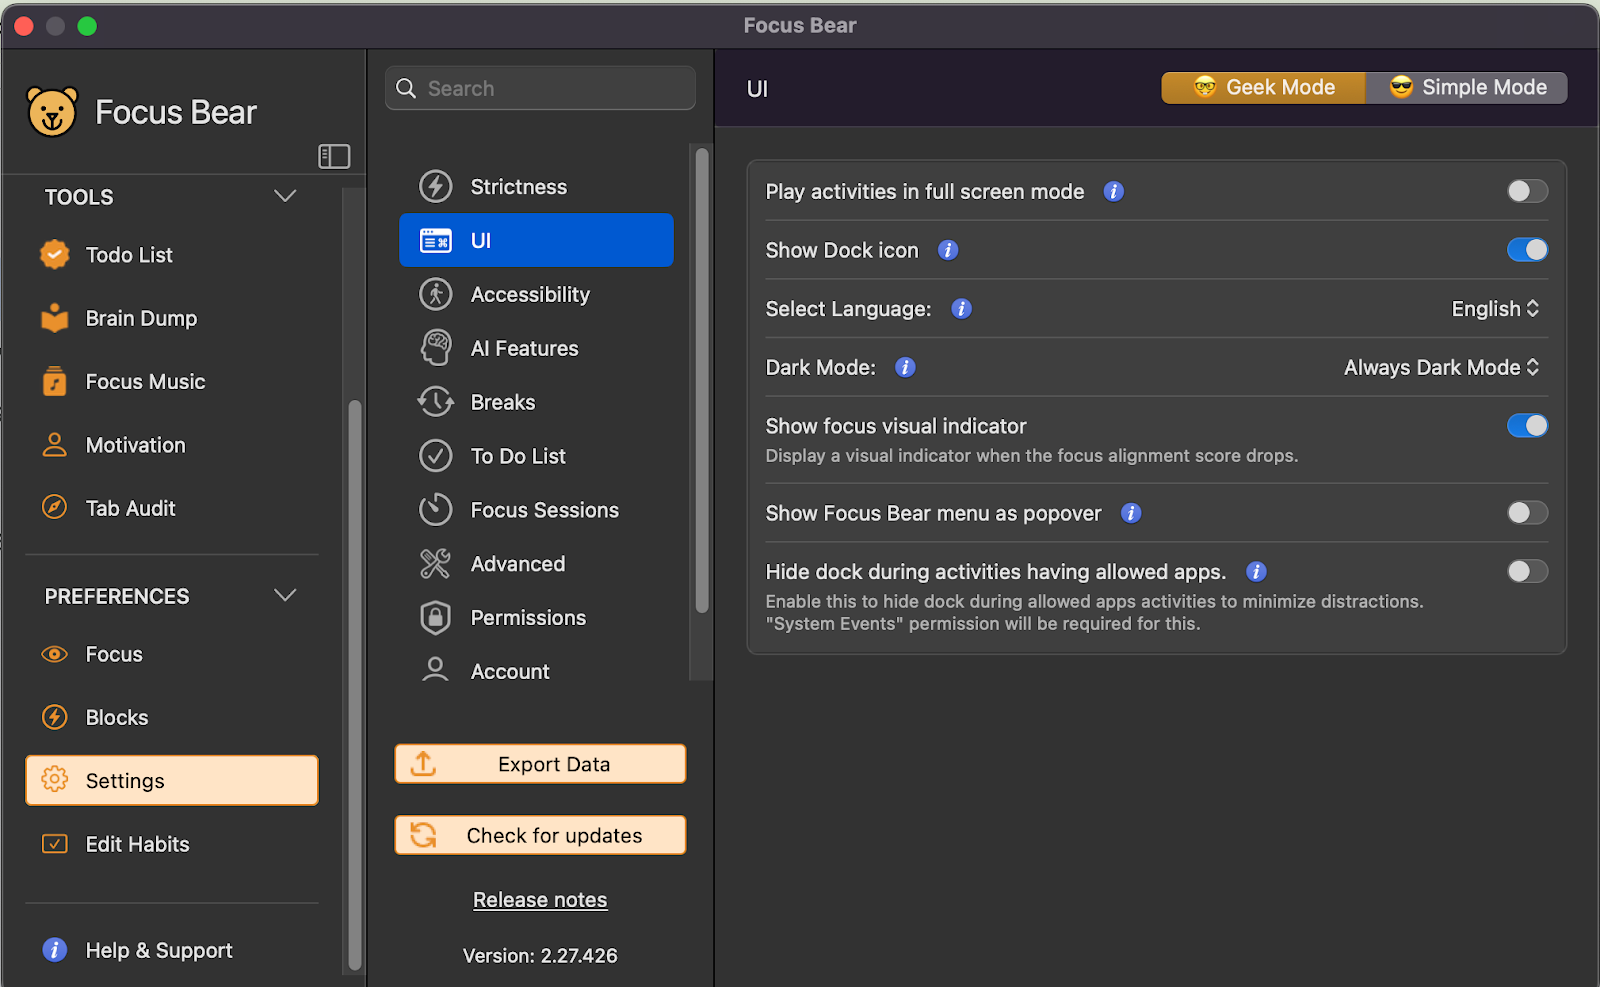1600x987 pixels.
Task: Click the Advanced wrench and screwdriver icon
Action: [435, 564]
